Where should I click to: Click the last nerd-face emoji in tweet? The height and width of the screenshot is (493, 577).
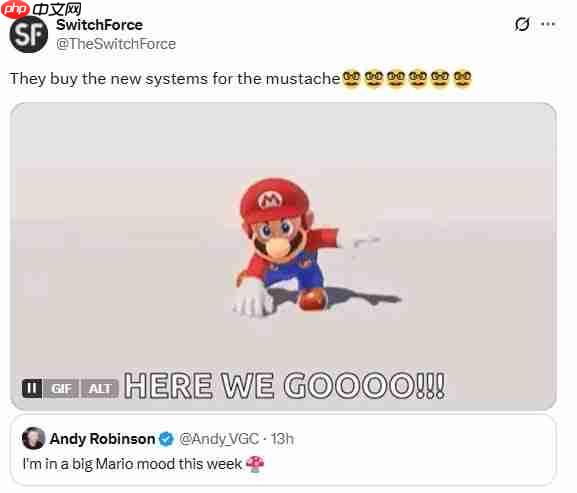pyautogui.click(x=462, y=79)
